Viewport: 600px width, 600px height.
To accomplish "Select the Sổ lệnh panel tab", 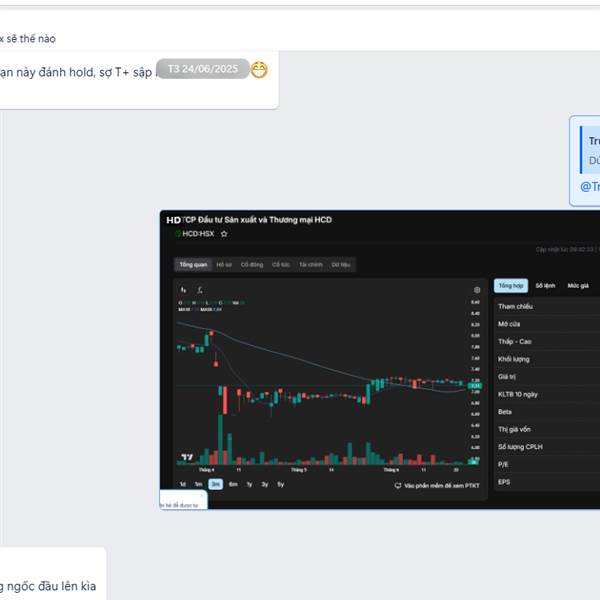I will [x=545, y=285].
